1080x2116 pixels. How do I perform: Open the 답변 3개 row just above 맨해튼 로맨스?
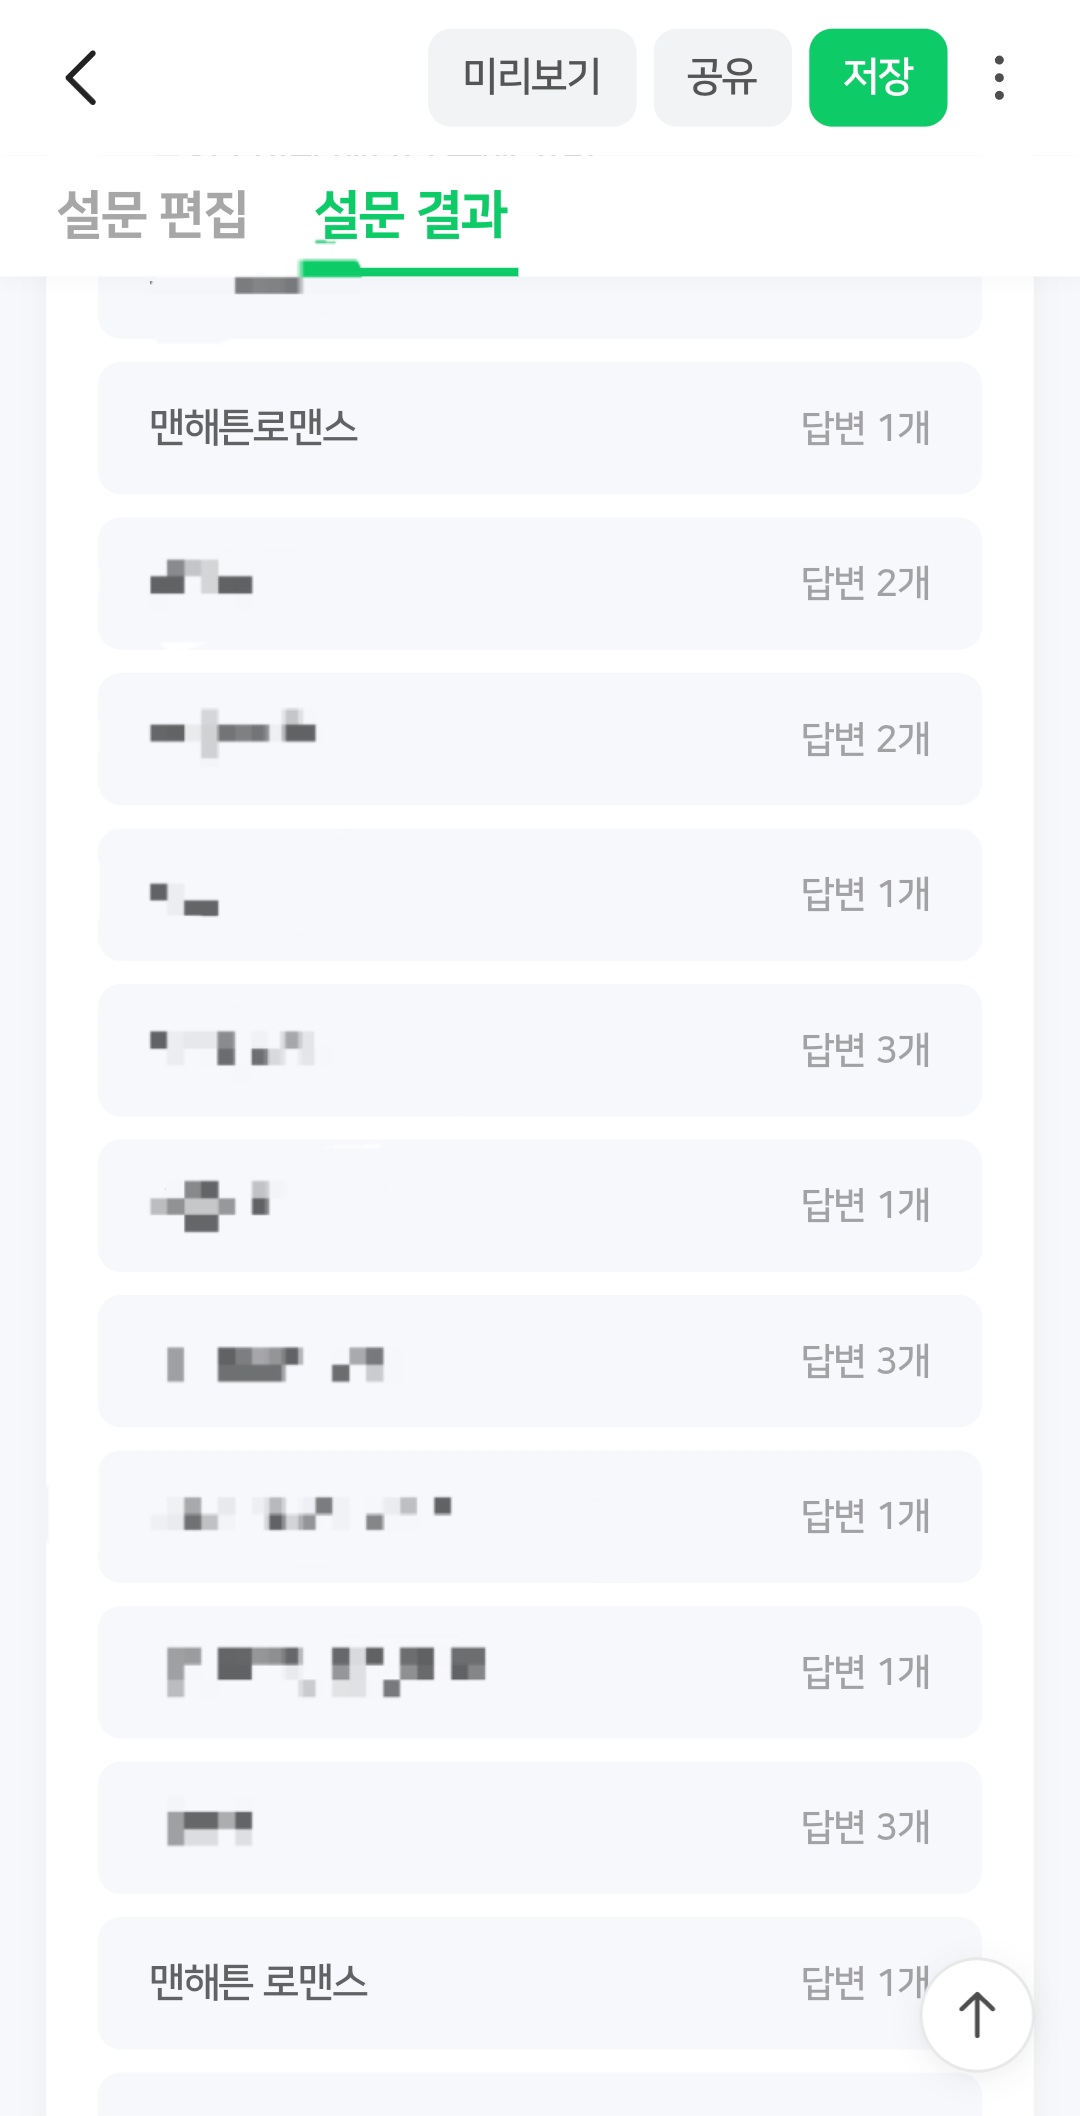coord(539,1827)
